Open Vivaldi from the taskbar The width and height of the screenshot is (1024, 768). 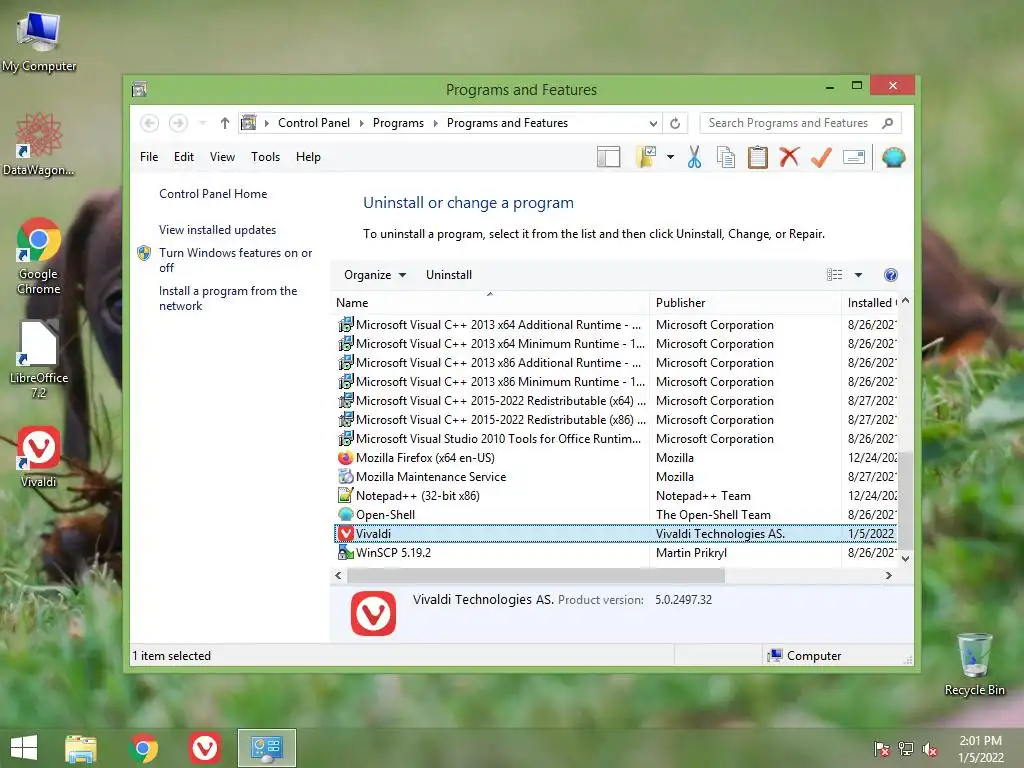[204, 748]
